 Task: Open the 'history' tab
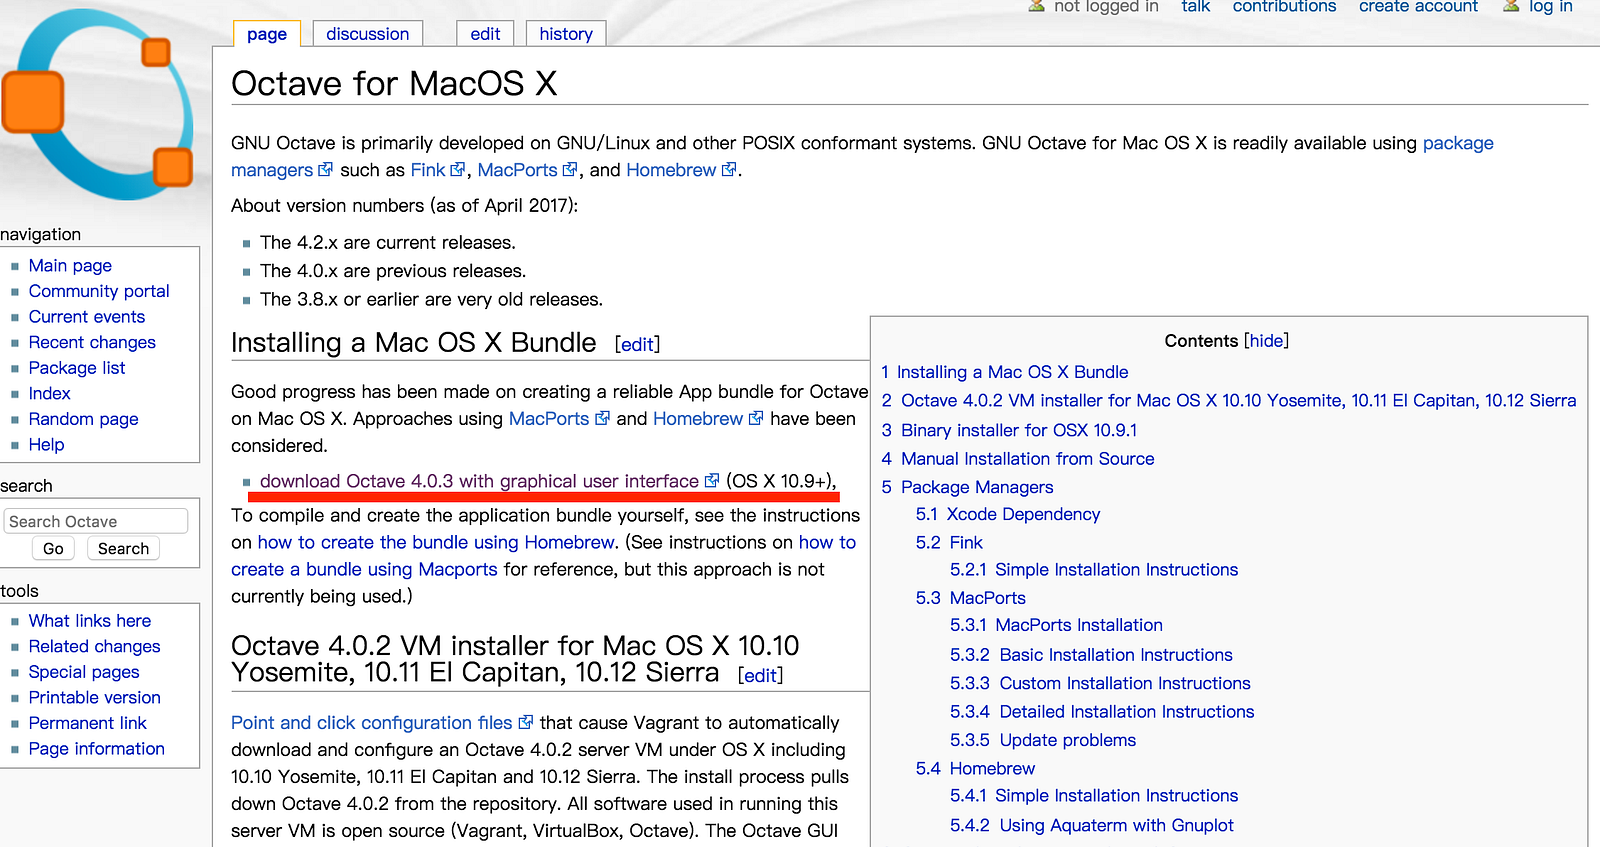click(566, 34)
